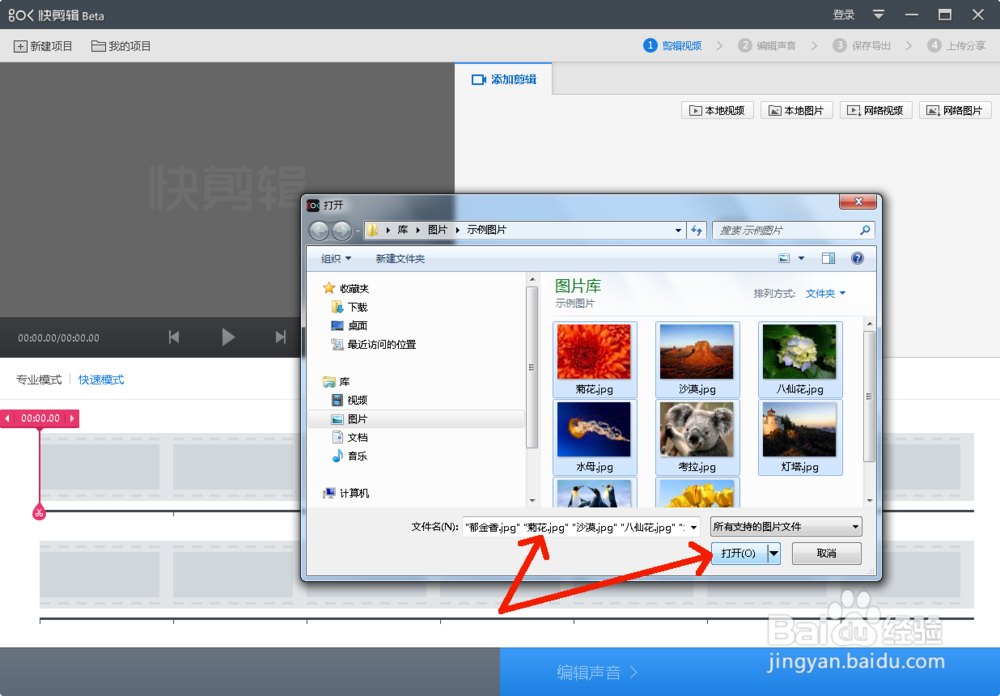Image resolution: width=1000 pixels, height=696 pixels.
Task: Add a 网络图片 file
Action: pos(955,110)
